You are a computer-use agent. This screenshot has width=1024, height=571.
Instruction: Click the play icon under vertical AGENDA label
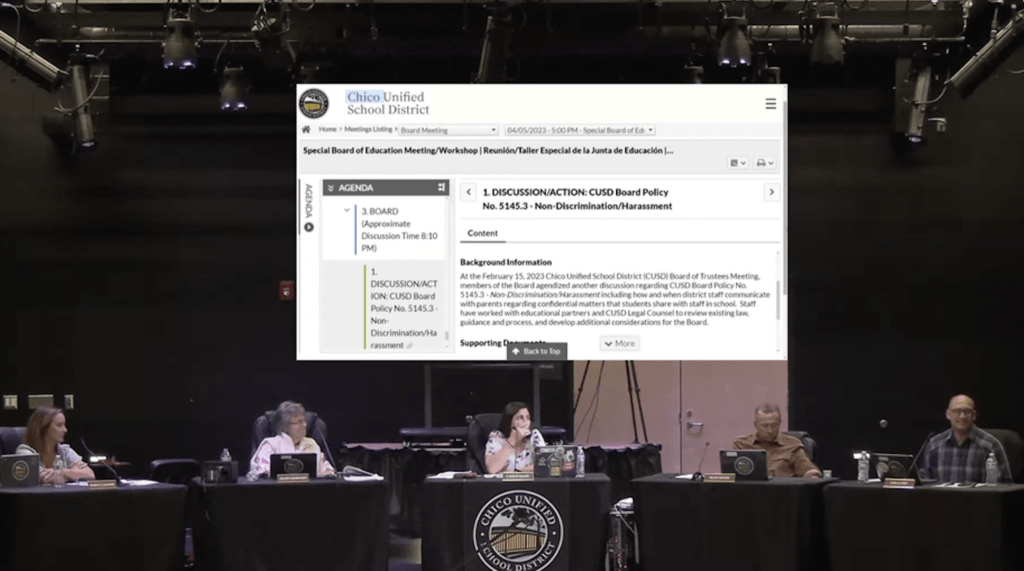[309, 227]
